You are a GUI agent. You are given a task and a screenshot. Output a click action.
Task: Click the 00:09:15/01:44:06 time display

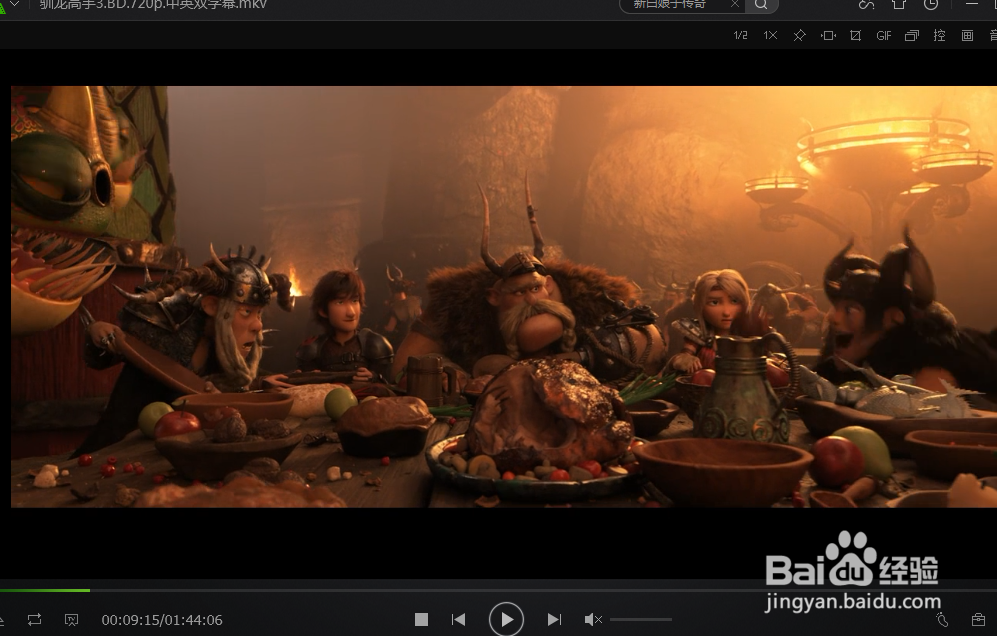coord(162,620)
